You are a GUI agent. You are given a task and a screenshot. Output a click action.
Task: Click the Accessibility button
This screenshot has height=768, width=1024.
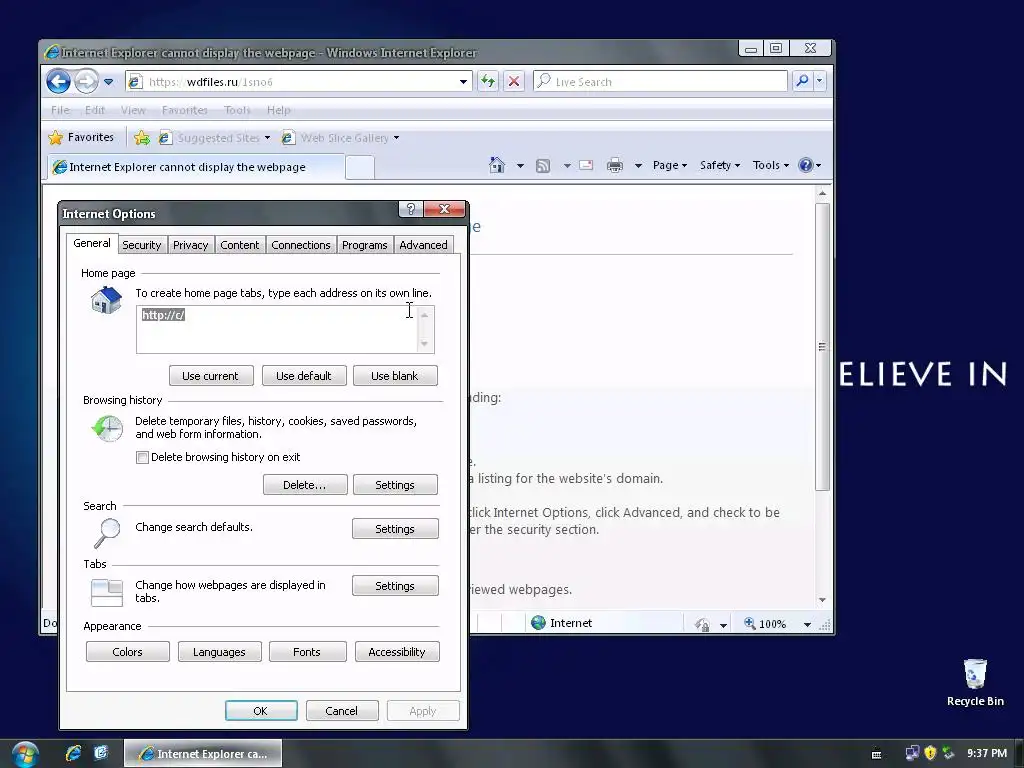(397, 652)
